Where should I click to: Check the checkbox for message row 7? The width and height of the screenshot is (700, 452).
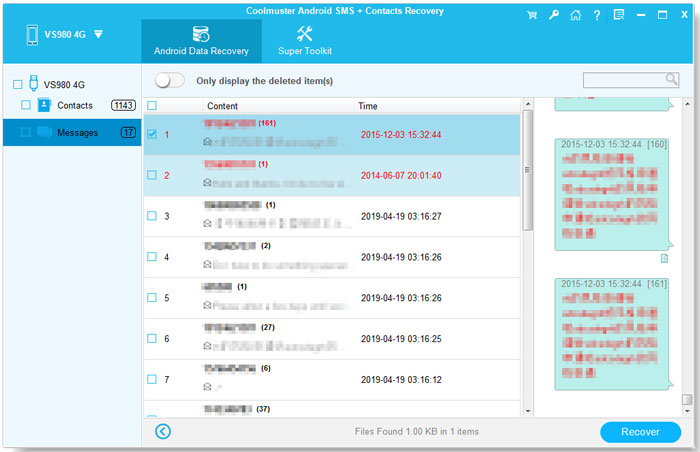click(152, 379)
